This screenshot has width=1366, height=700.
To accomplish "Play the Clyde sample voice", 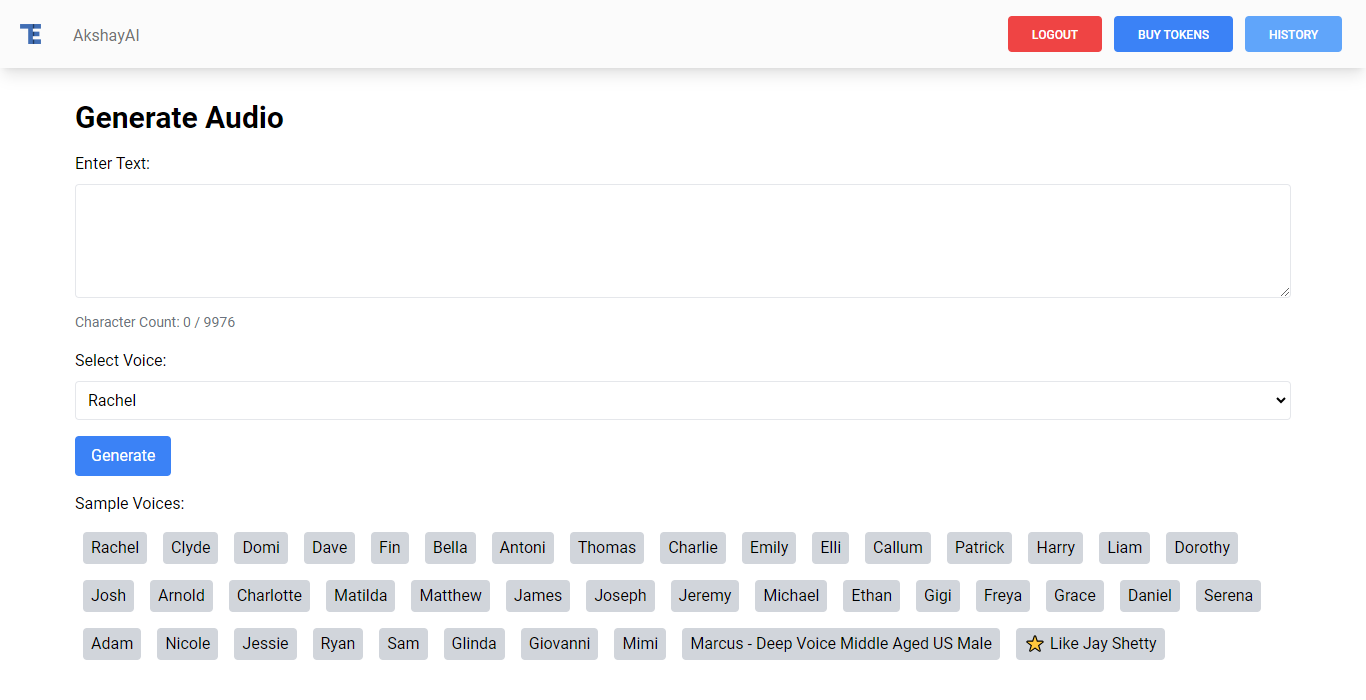I will point(190,548).
